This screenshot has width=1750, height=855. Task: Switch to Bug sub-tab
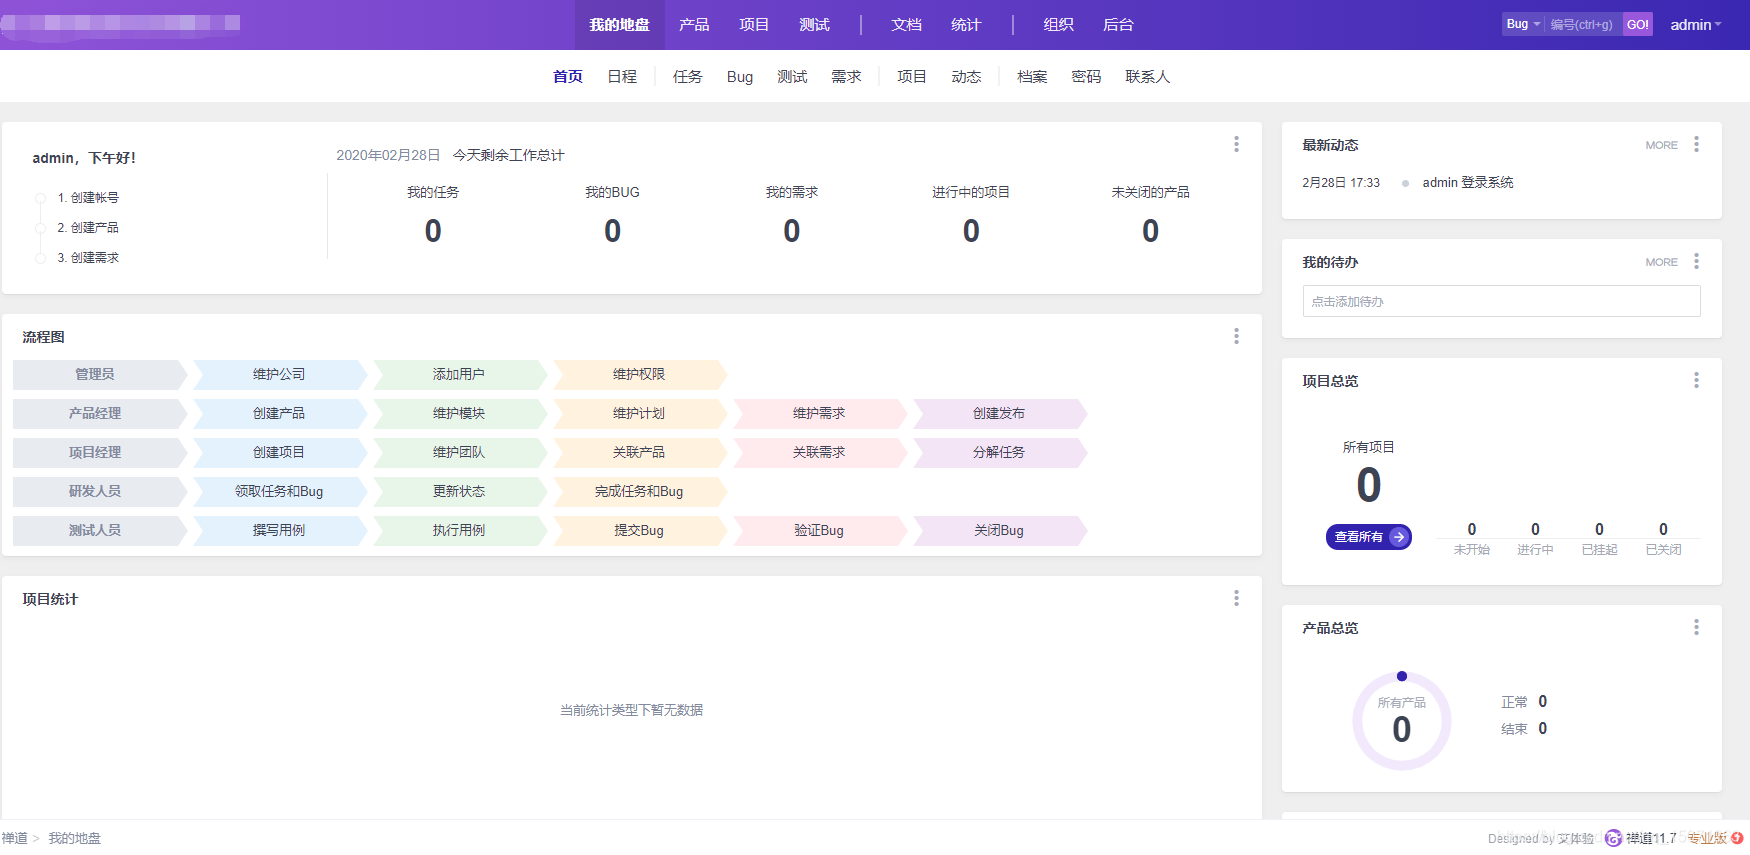740,76
